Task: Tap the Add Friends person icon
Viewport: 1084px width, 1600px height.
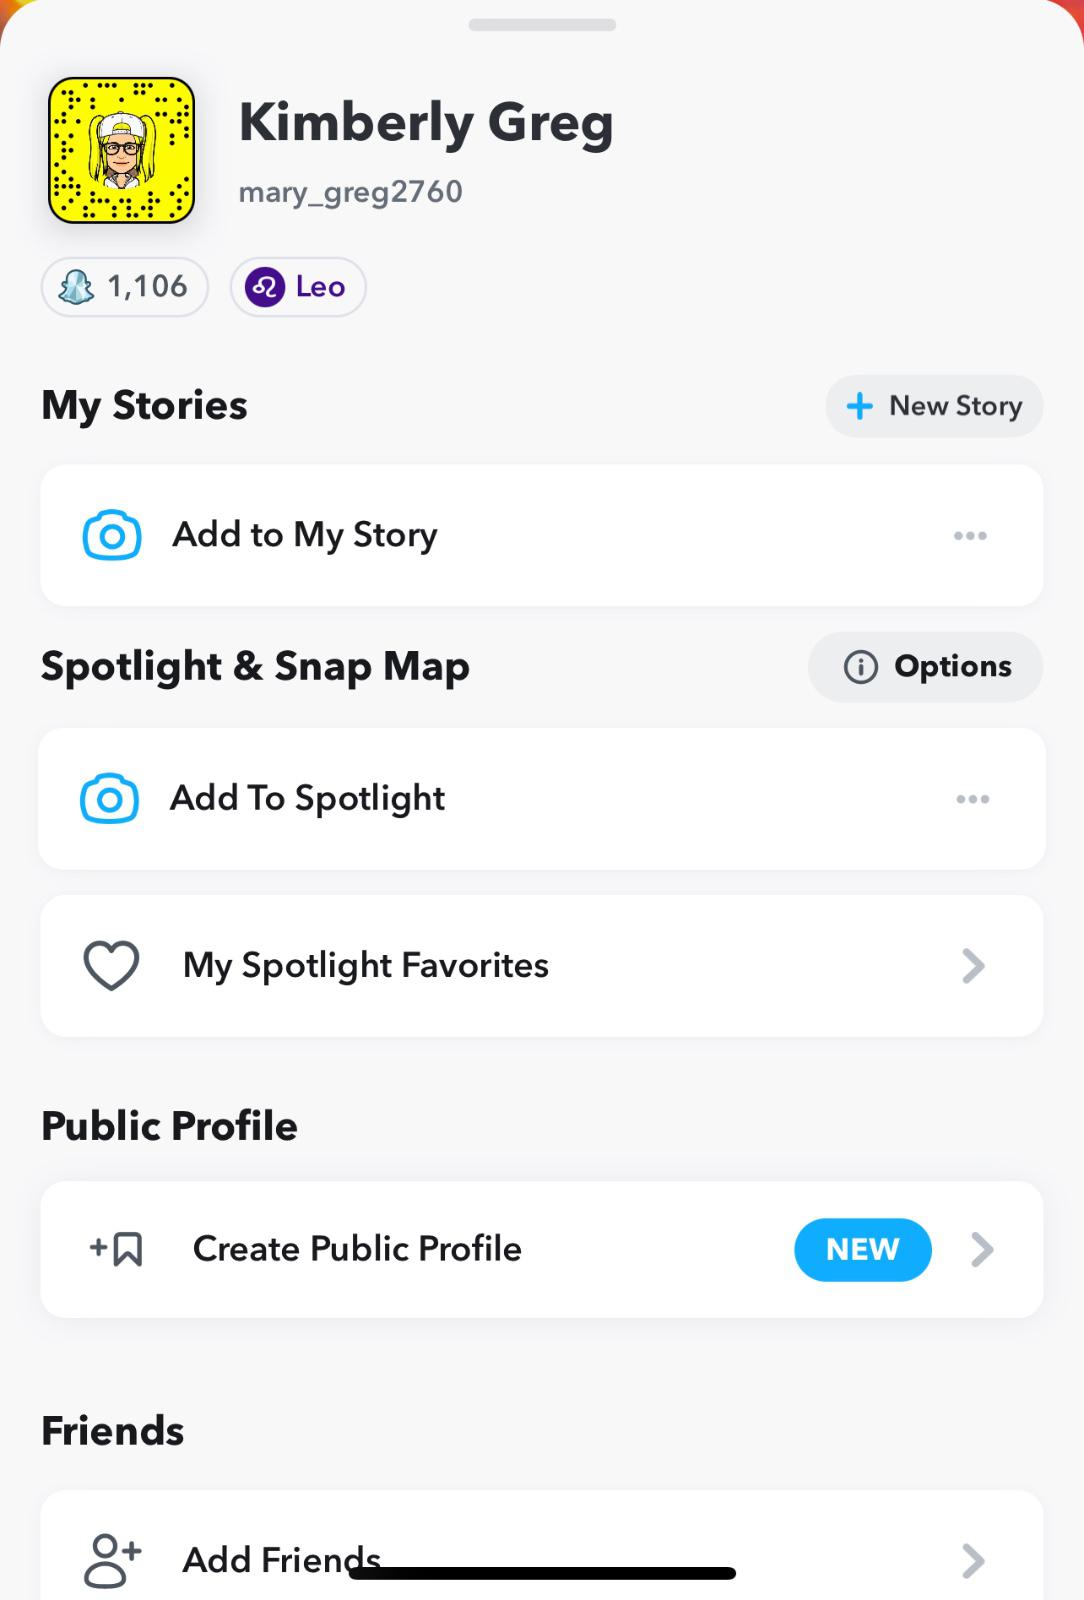Action: (112, 1560)
